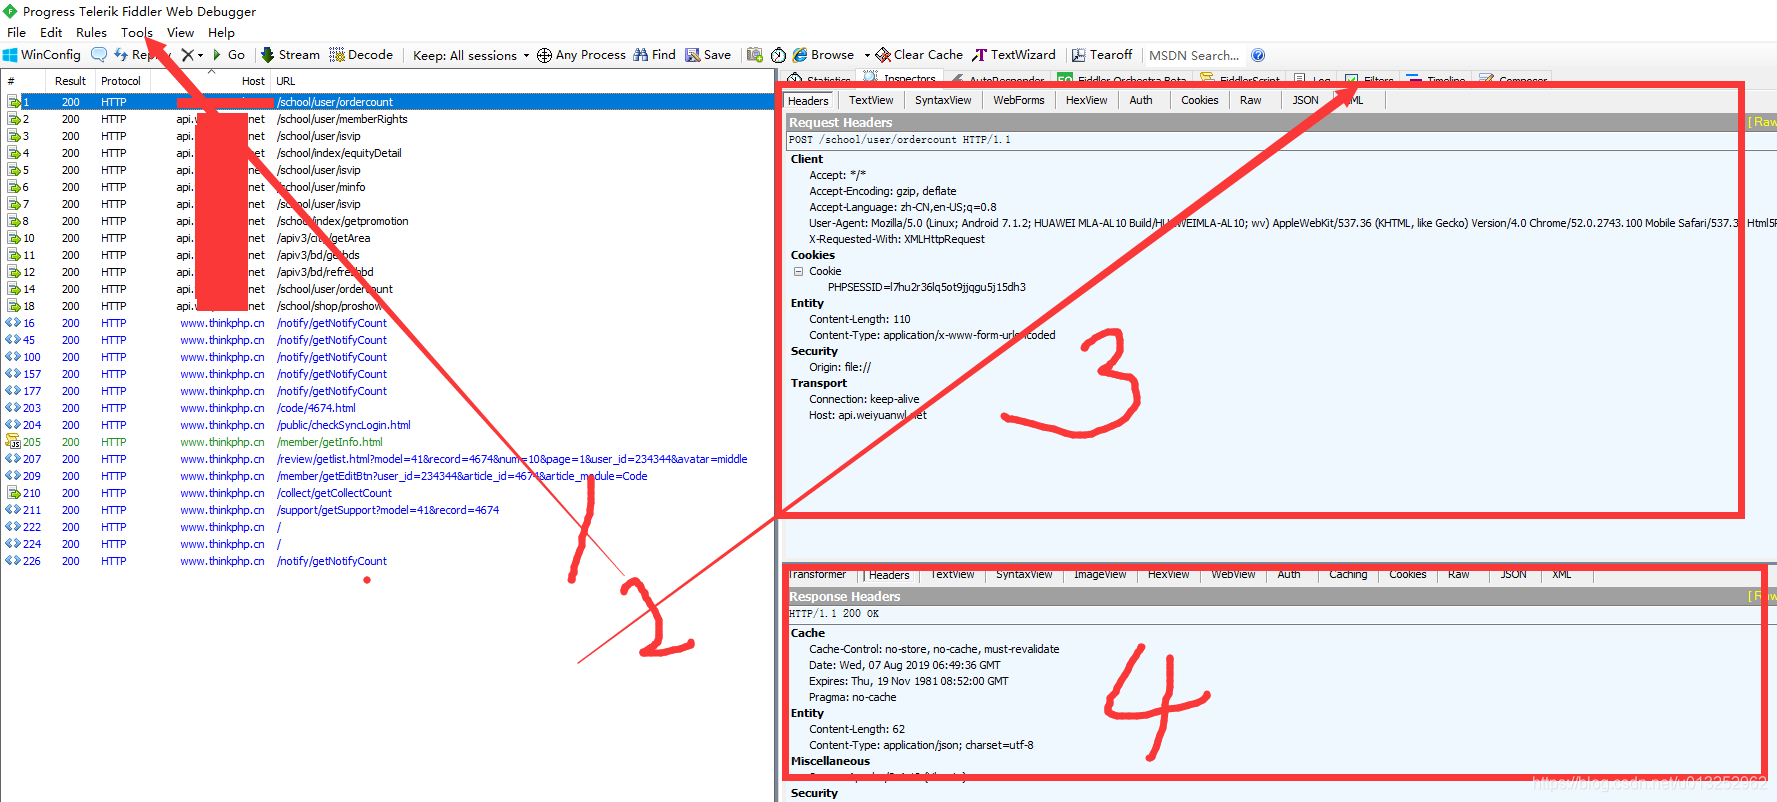This screenshot has width=1777, height=802.
Task: Select response WebView tab
Action: click(x=1233, y=574)
